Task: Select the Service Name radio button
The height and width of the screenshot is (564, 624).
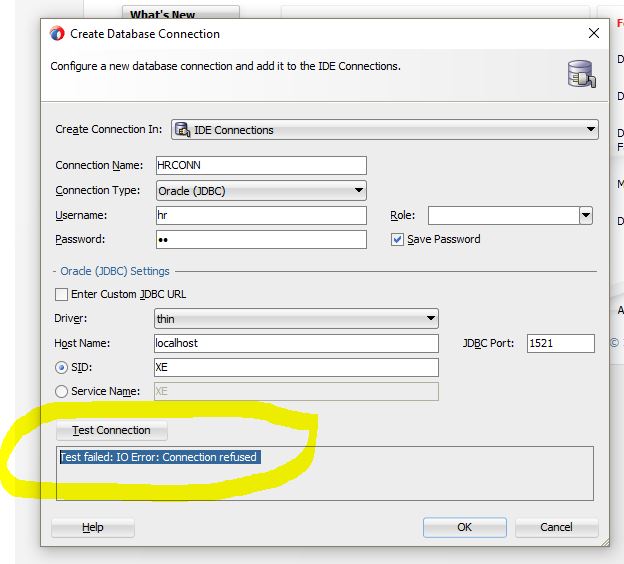Action: [x=61, y=392]
